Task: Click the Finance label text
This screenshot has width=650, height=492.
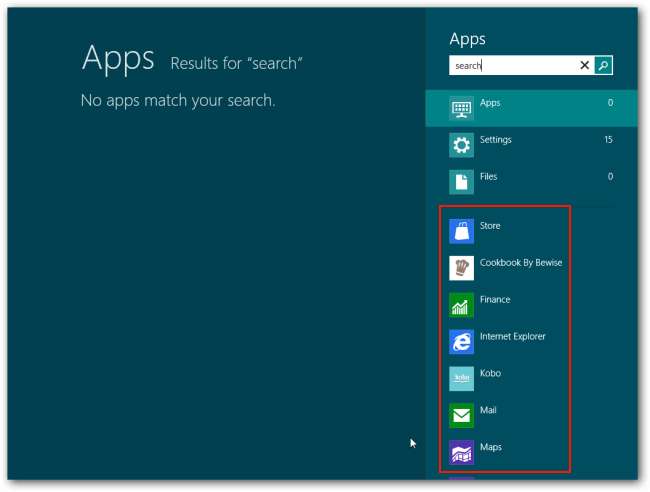Action: [495, 300]
